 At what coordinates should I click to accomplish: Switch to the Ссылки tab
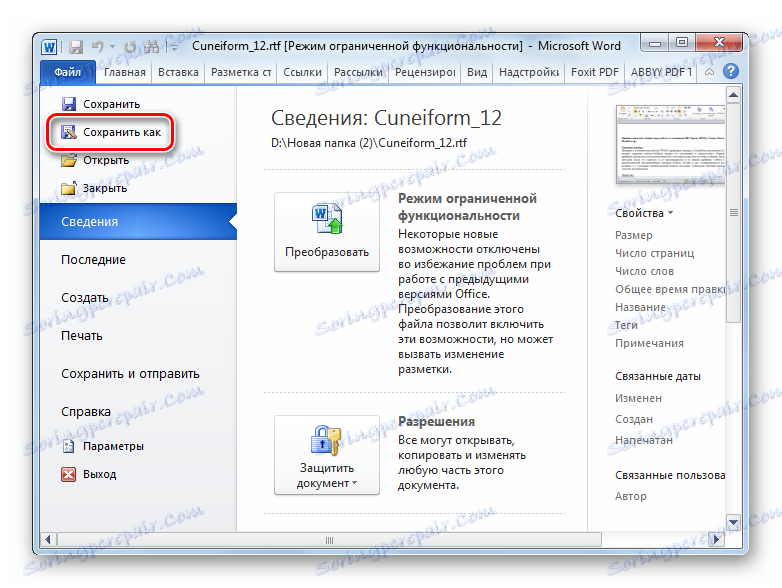[302, 72]
